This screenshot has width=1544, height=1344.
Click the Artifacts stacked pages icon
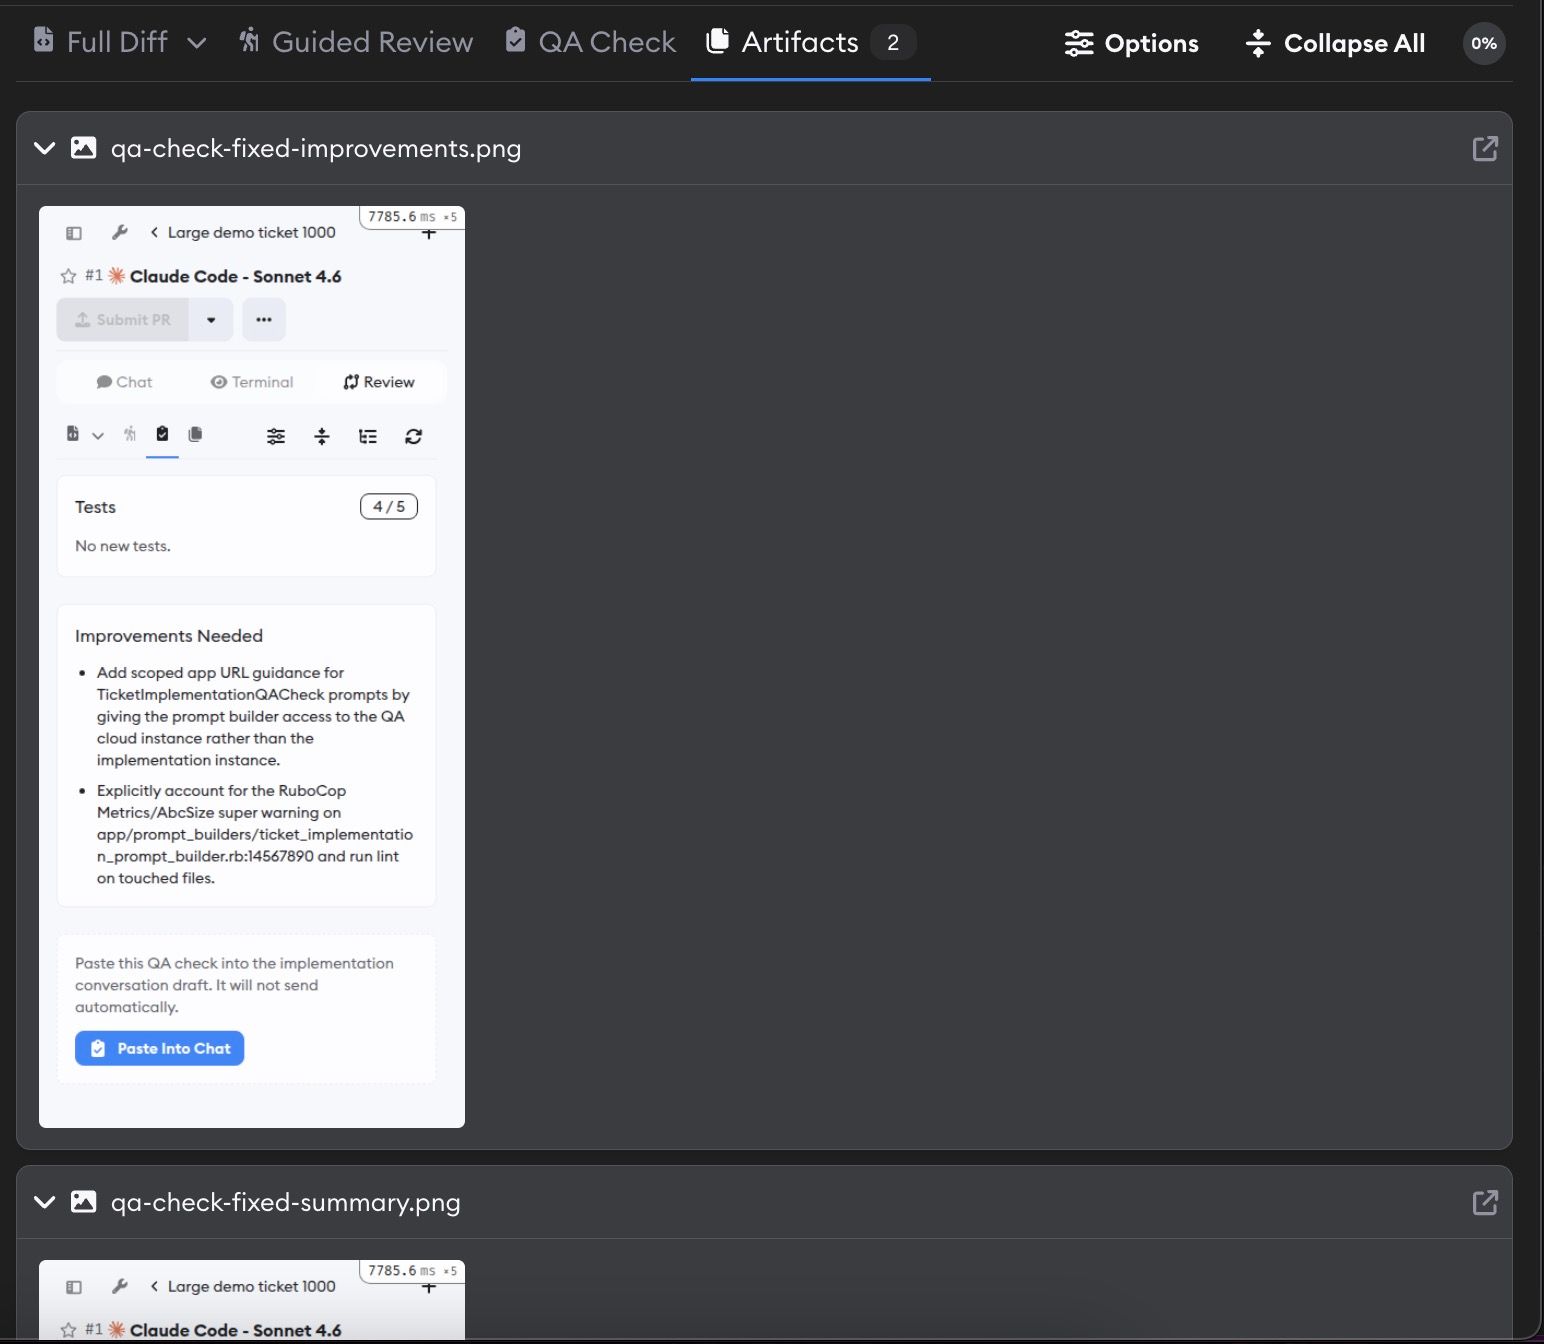pos(717,40)
